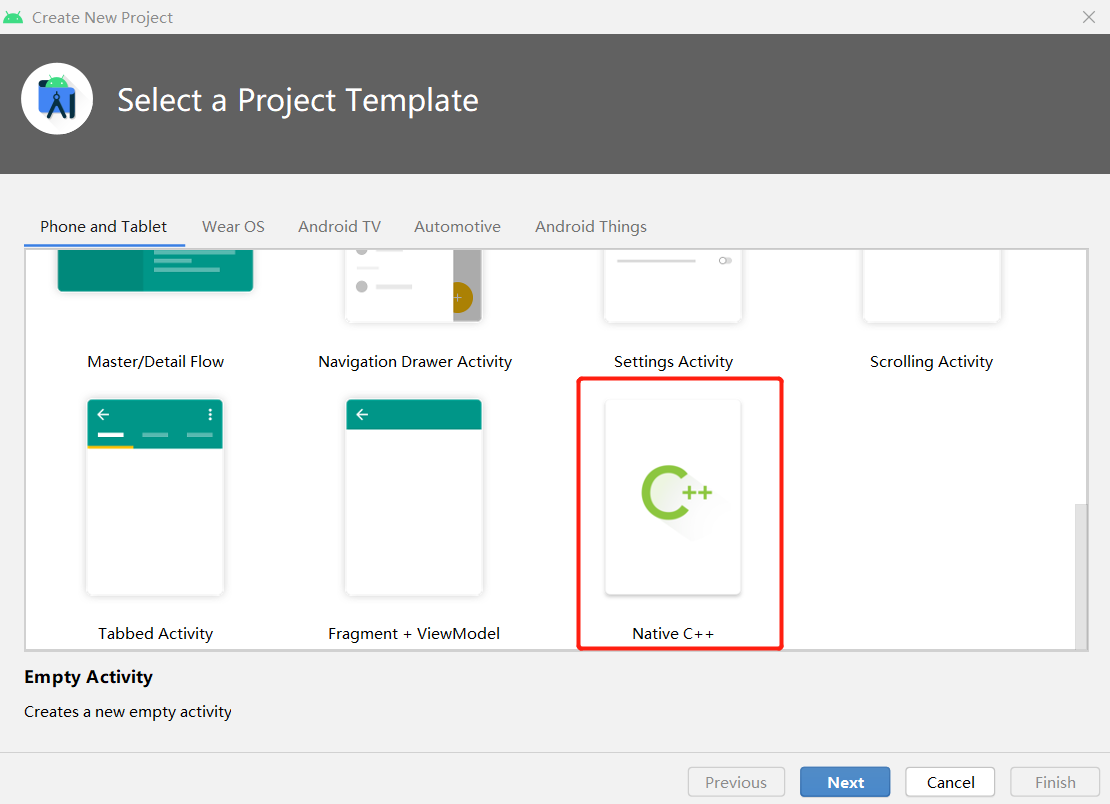
Task: Click the green C++ logo icon
Action: [677, 493]
